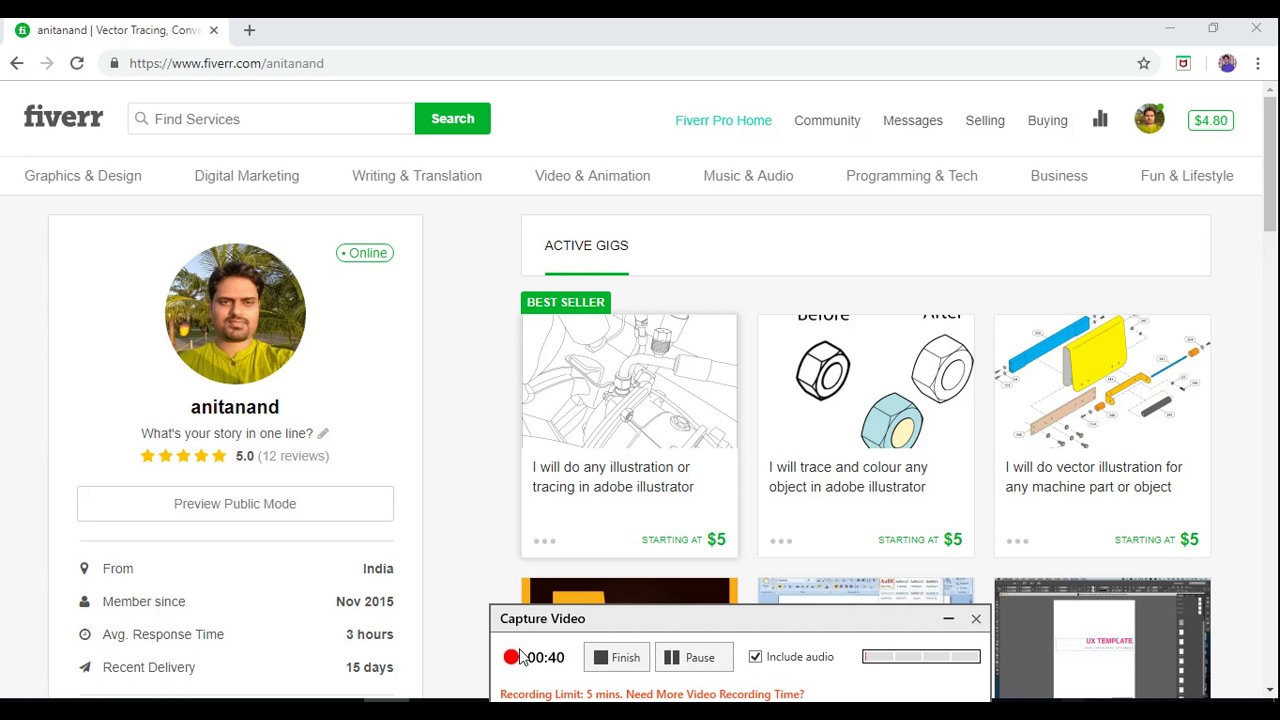Open the Buying menu
Viewport: 1280px width, 720px height.
pos(1048,120)
